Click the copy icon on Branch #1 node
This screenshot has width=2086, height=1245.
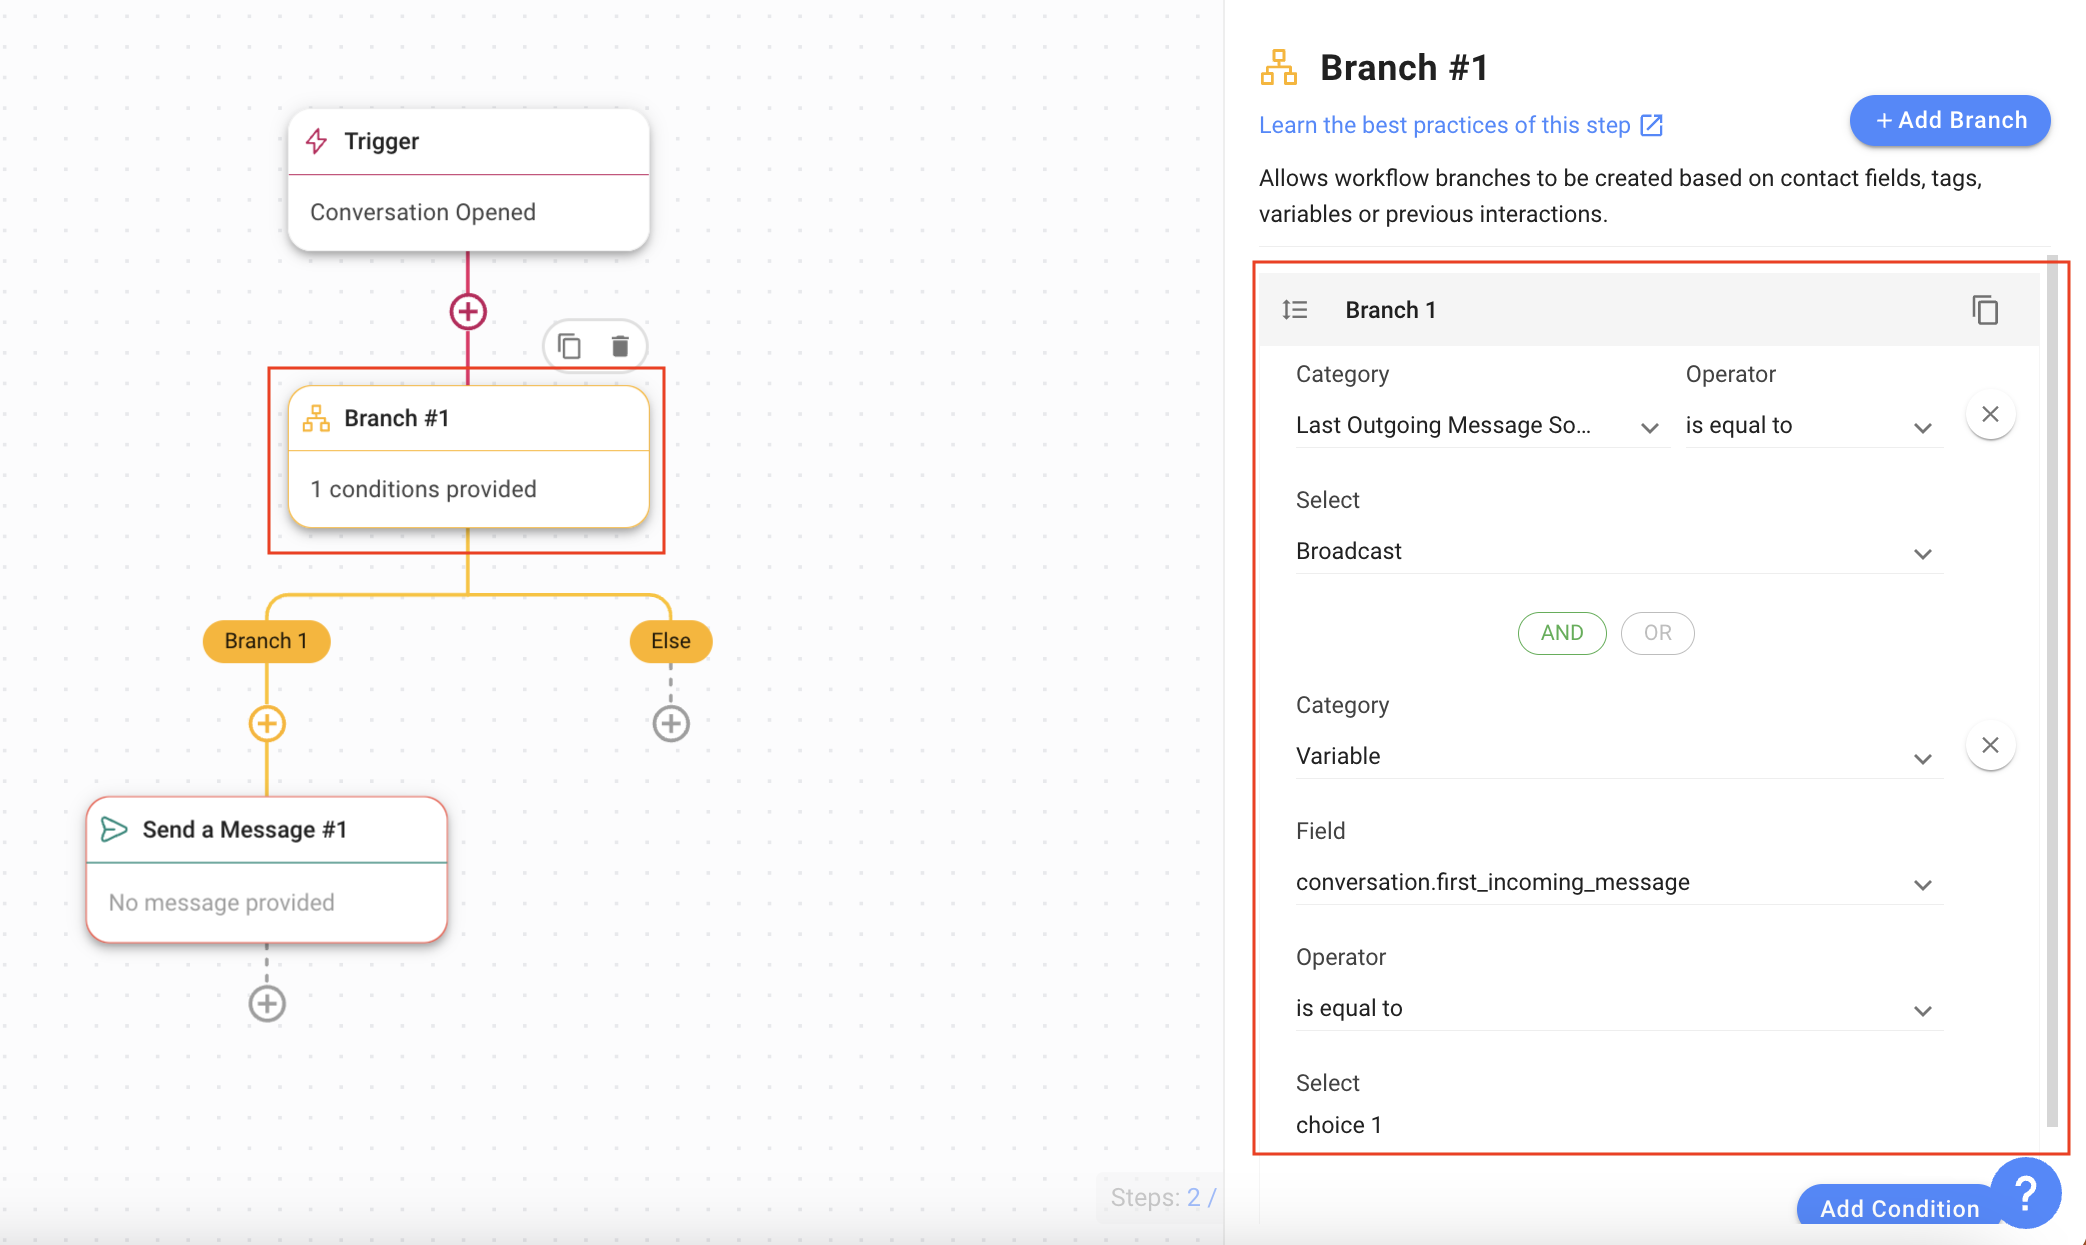point(569,345)
